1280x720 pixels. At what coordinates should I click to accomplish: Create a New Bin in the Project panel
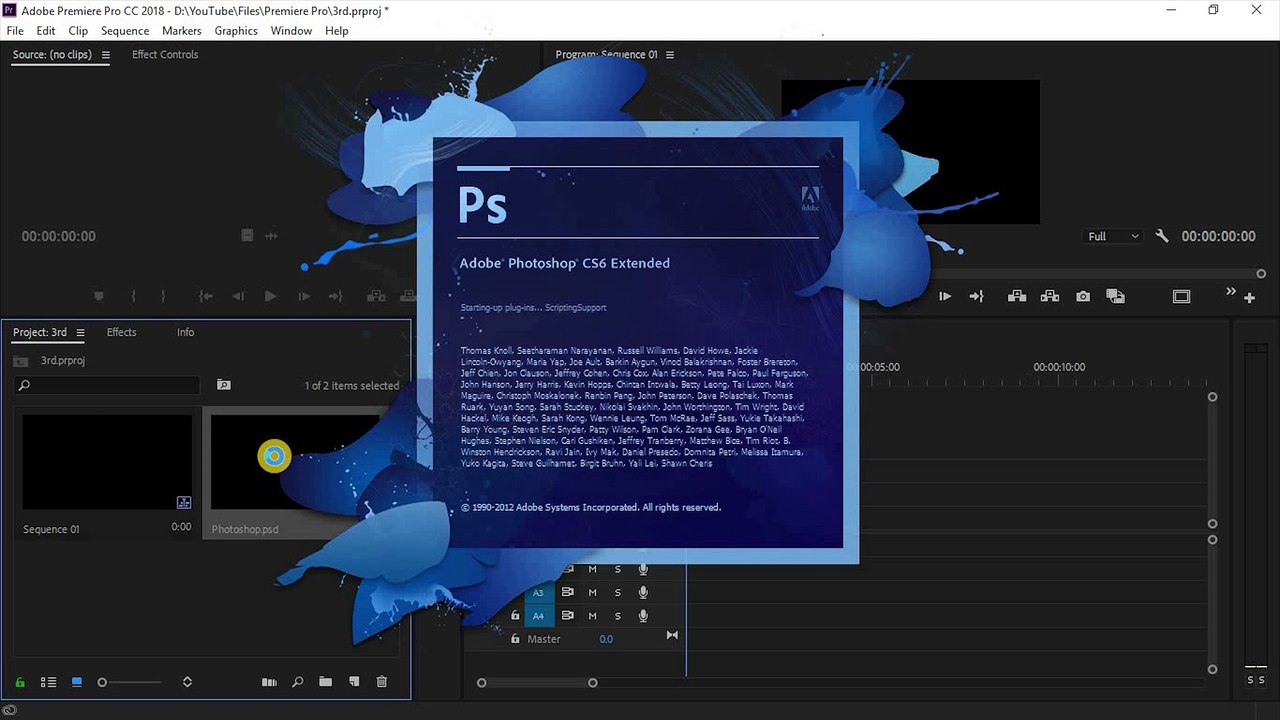tap(325, 682)
